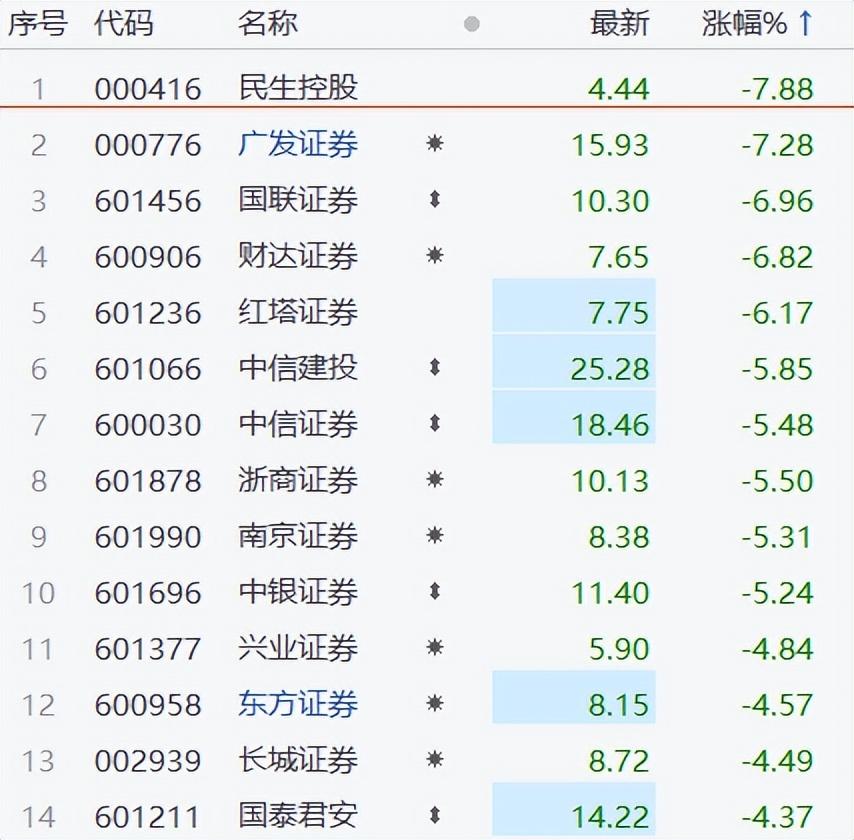This screenshot has width=854, height=840.
Task: Select the 国联证券 stock name
Action: 298,200
